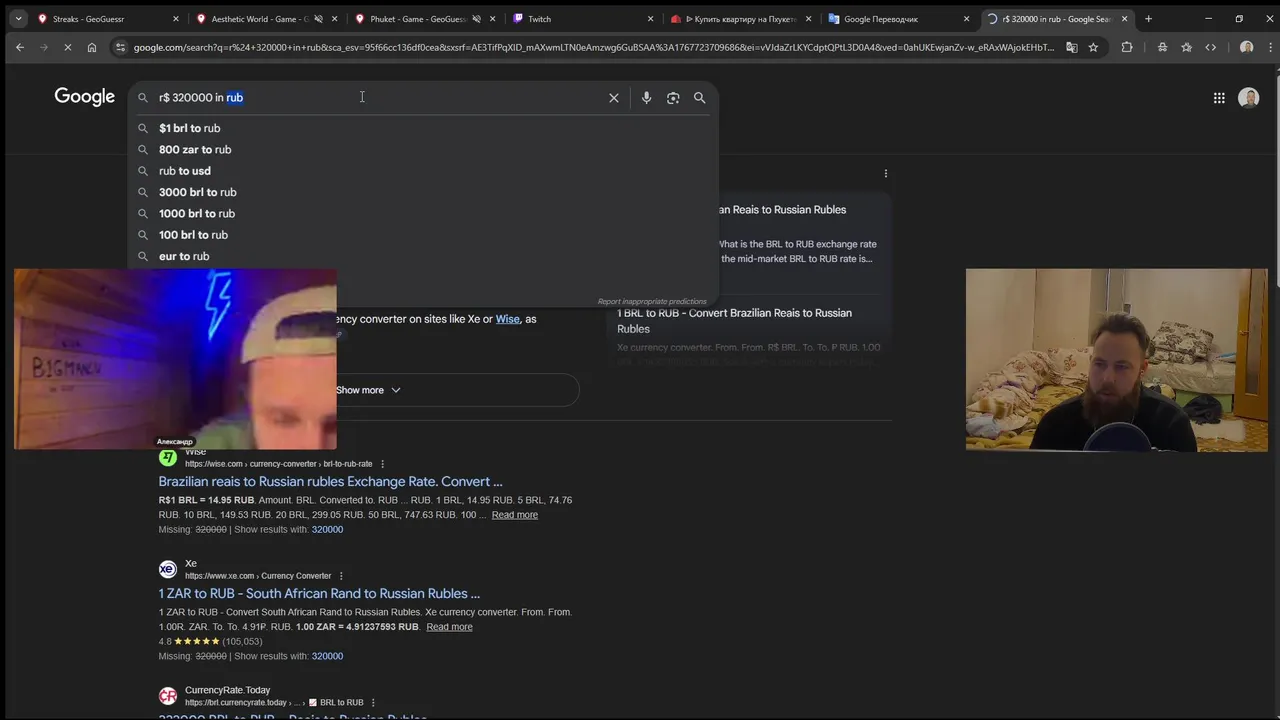Show results with 320000 under Wise
1280x720 pixels.
point(327,530)
